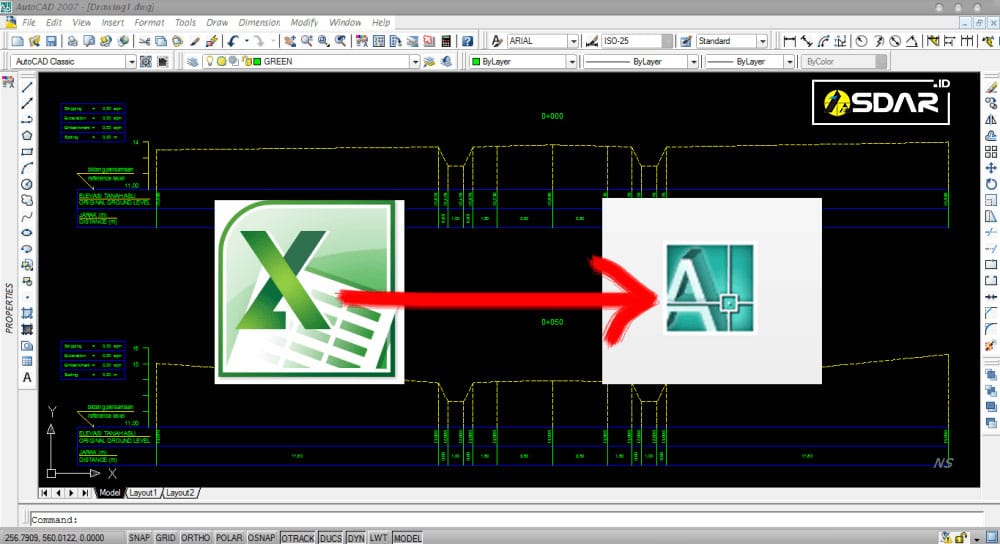Open the ByLayer linetype dropdown
This screenshot has width=1000, height=544.
(693, 62)
